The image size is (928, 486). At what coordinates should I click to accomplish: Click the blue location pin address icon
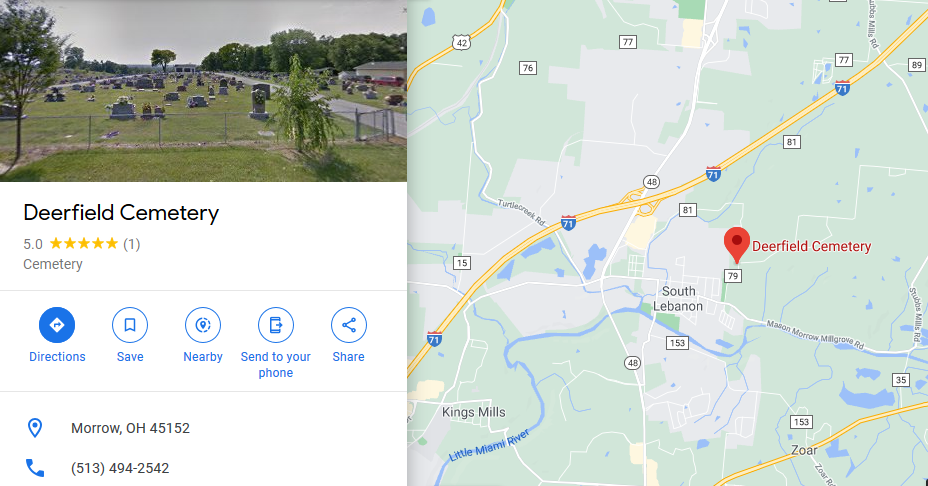tap(35, 428)
